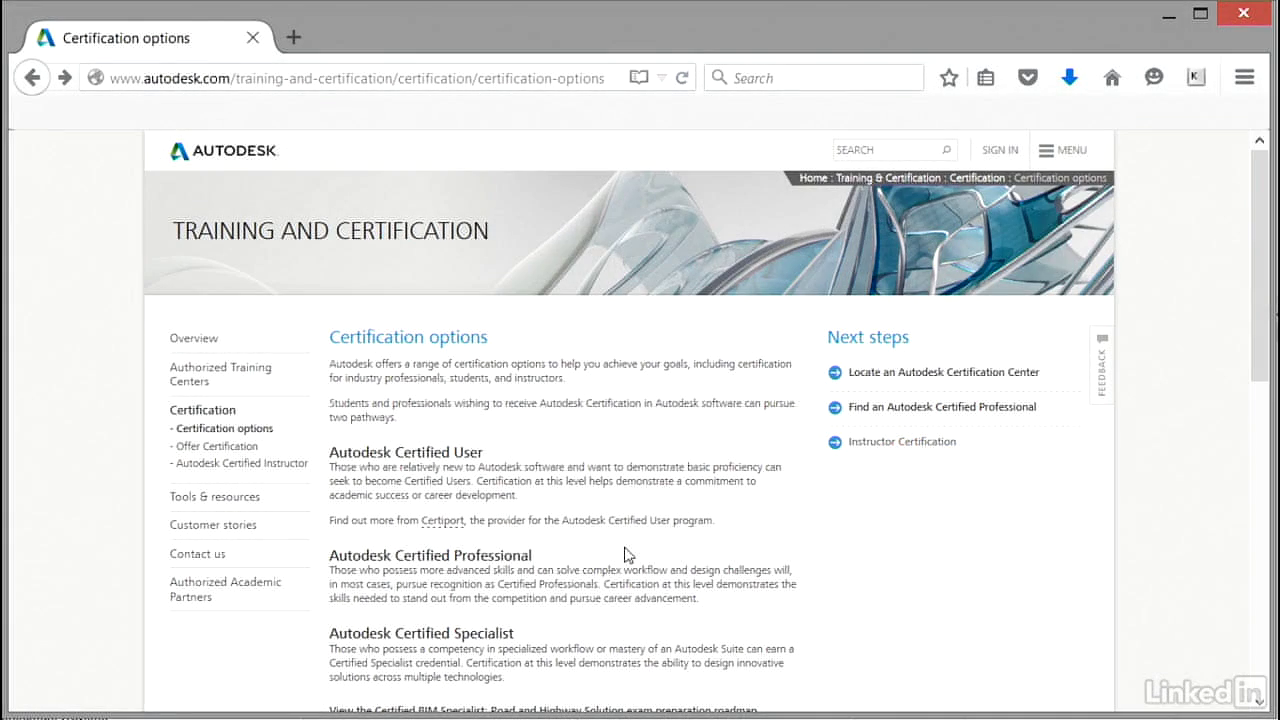This screenshot has height=720, width=1280.
Task: Click the Autodesk Certified Professional heading
Action: 430,555
